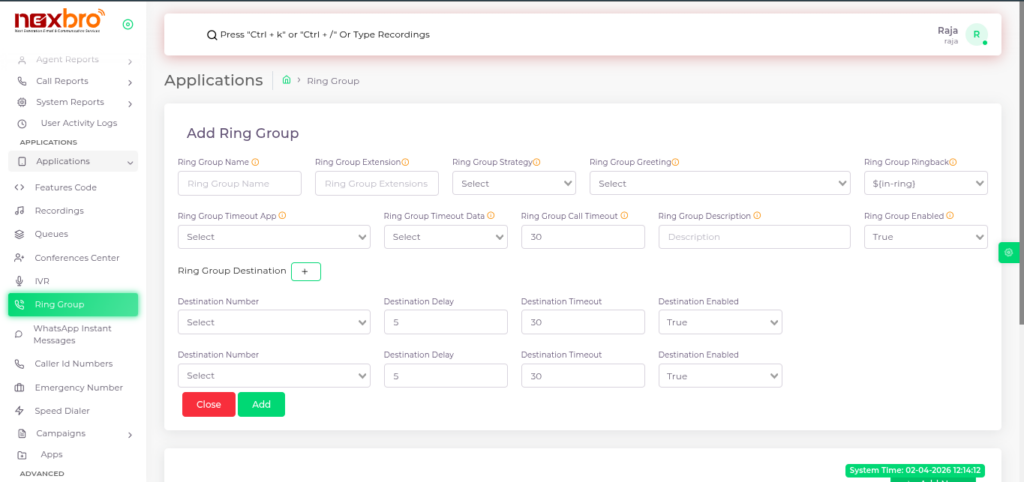Click the info icon beside Ring Group Strategy
Image resolution: width=1024 pixels, height=482 pixels.
point(537,162)
